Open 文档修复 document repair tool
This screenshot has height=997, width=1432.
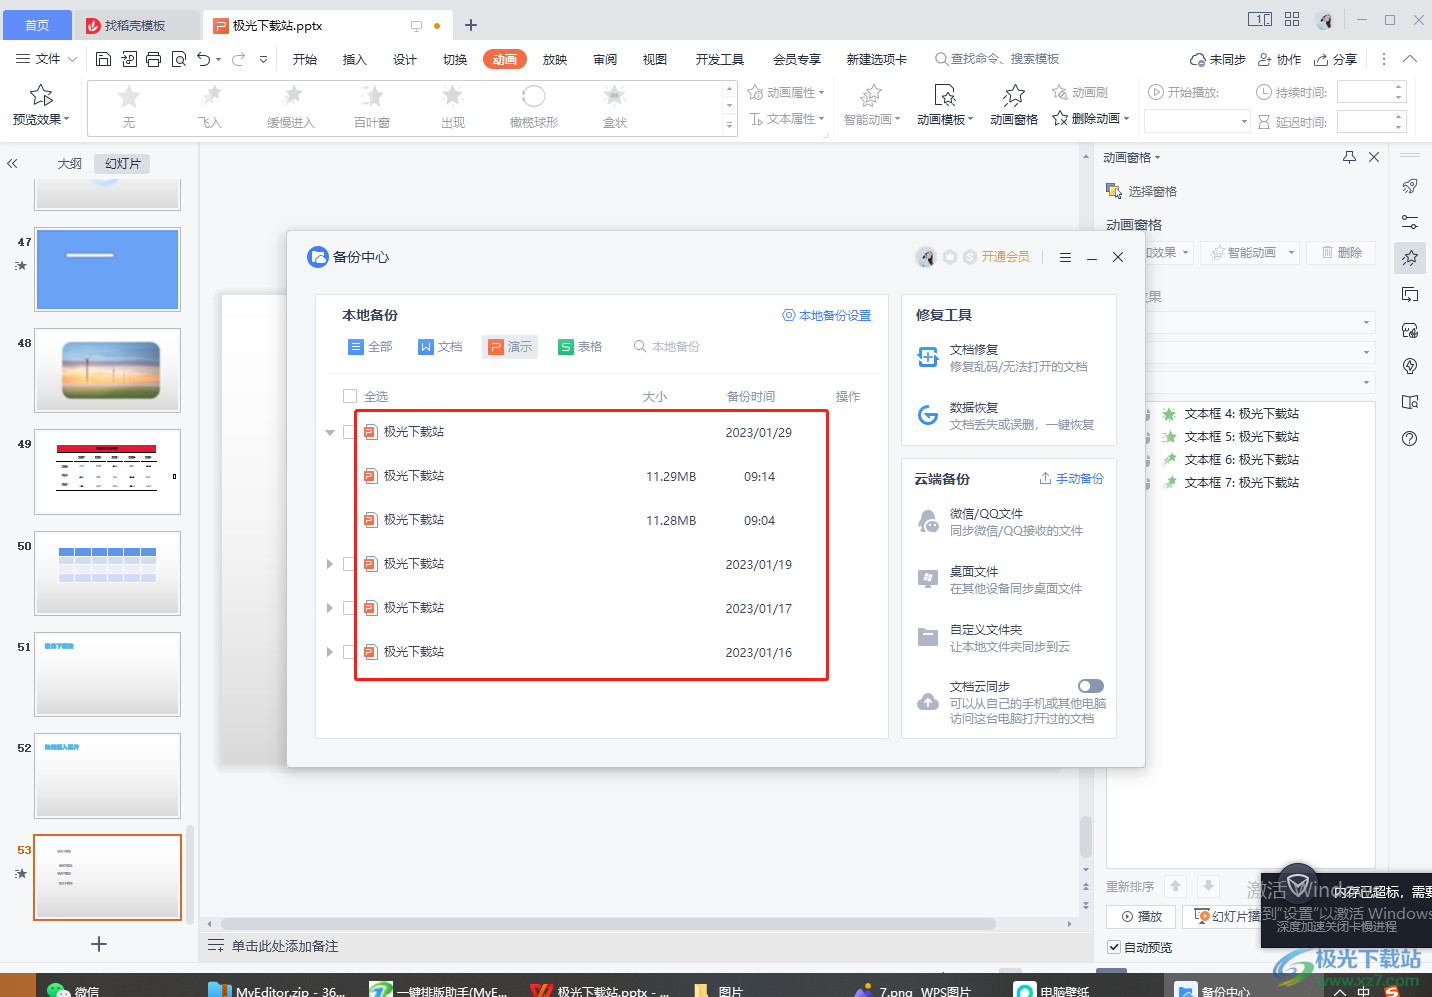click(1008, 358)
